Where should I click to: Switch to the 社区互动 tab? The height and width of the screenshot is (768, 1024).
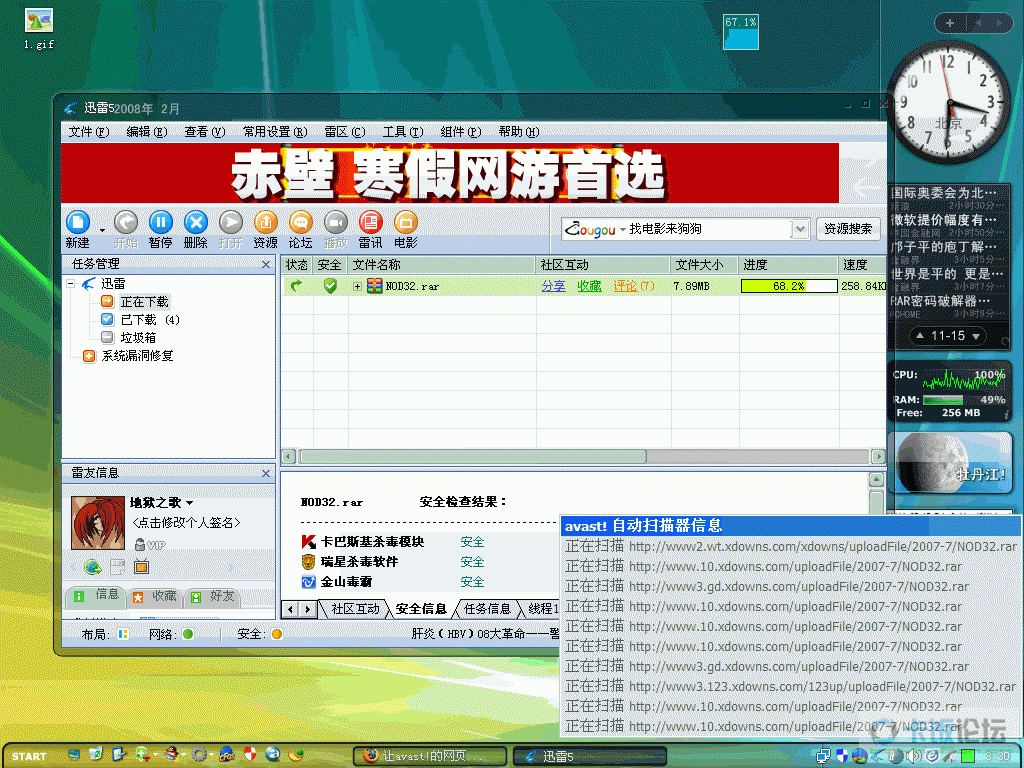[355, 609]
